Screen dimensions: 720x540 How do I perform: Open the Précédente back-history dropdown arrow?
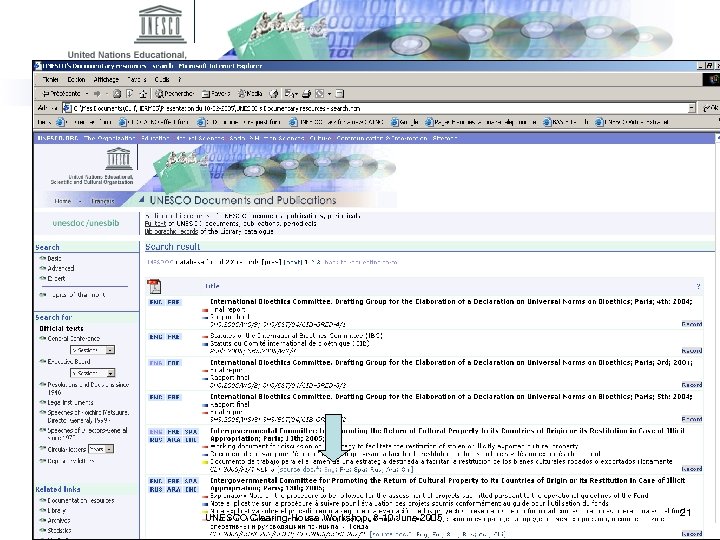point(86,94)
